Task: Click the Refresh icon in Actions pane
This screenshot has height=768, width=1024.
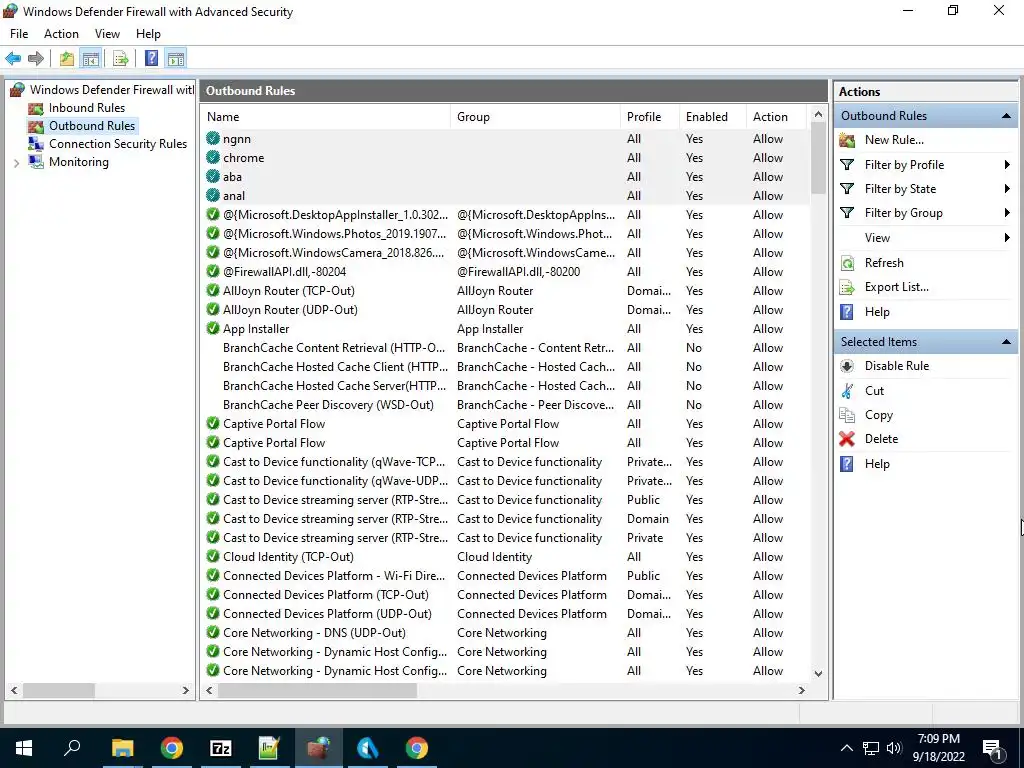Action: coord(847,263)
